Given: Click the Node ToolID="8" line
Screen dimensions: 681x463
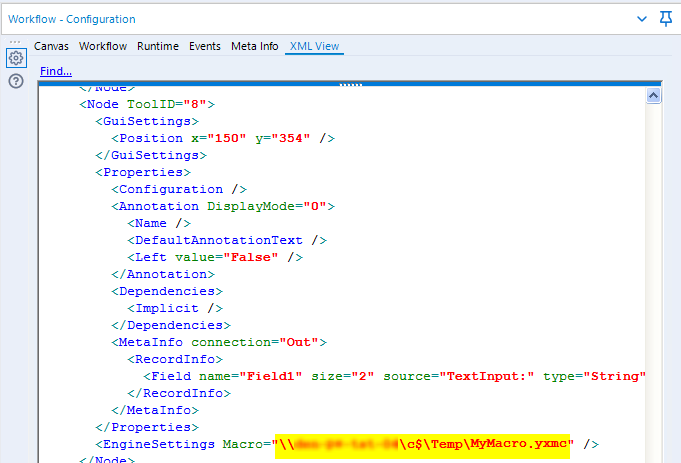Looking at the screenshot, I should tap(147, 104).
